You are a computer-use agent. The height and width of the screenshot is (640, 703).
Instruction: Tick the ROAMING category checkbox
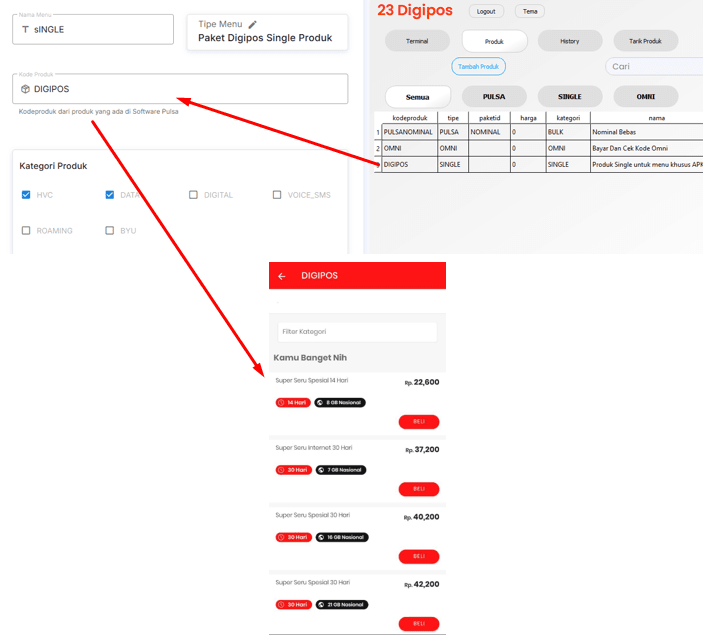pos(26,230)
